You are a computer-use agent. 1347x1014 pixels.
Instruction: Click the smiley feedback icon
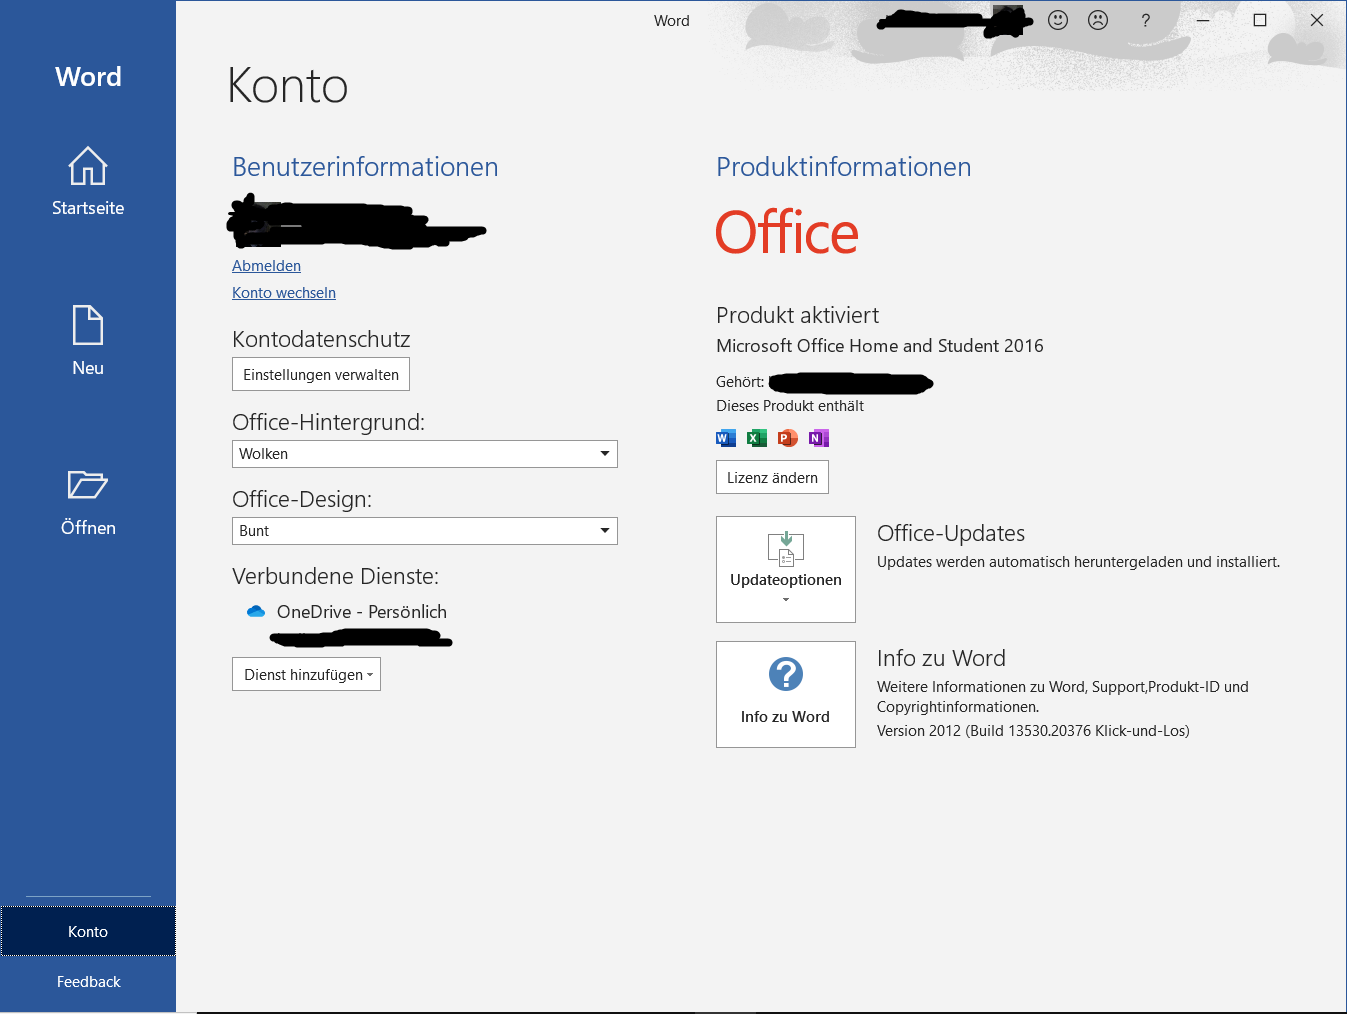[1058, 20]
